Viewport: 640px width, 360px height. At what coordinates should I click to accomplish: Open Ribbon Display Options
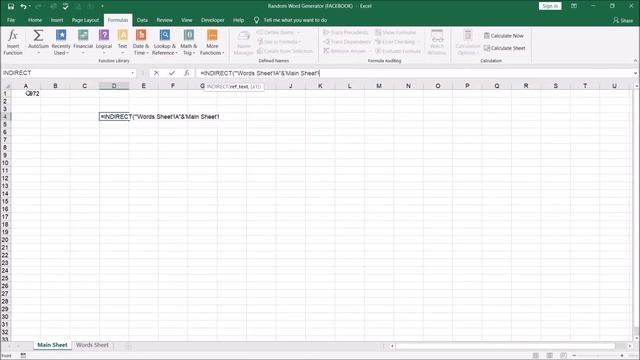(x=574, y=6)
